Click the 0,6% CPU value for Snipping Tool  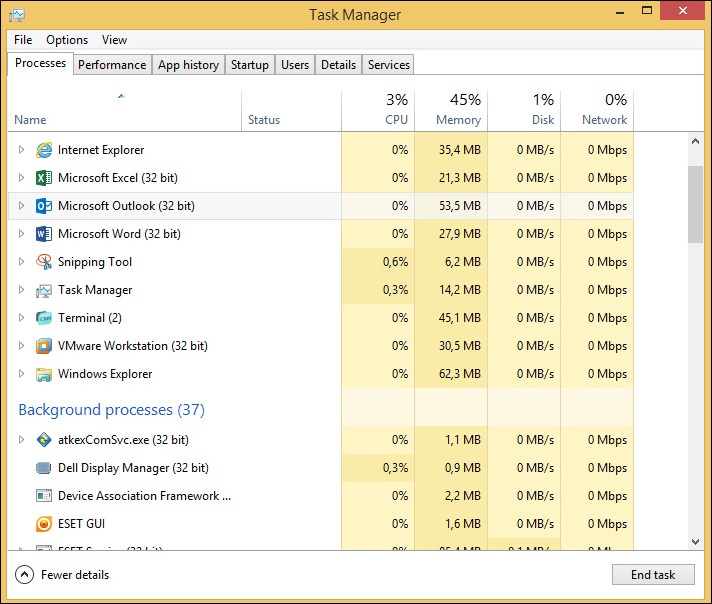[x=395, y=262]
